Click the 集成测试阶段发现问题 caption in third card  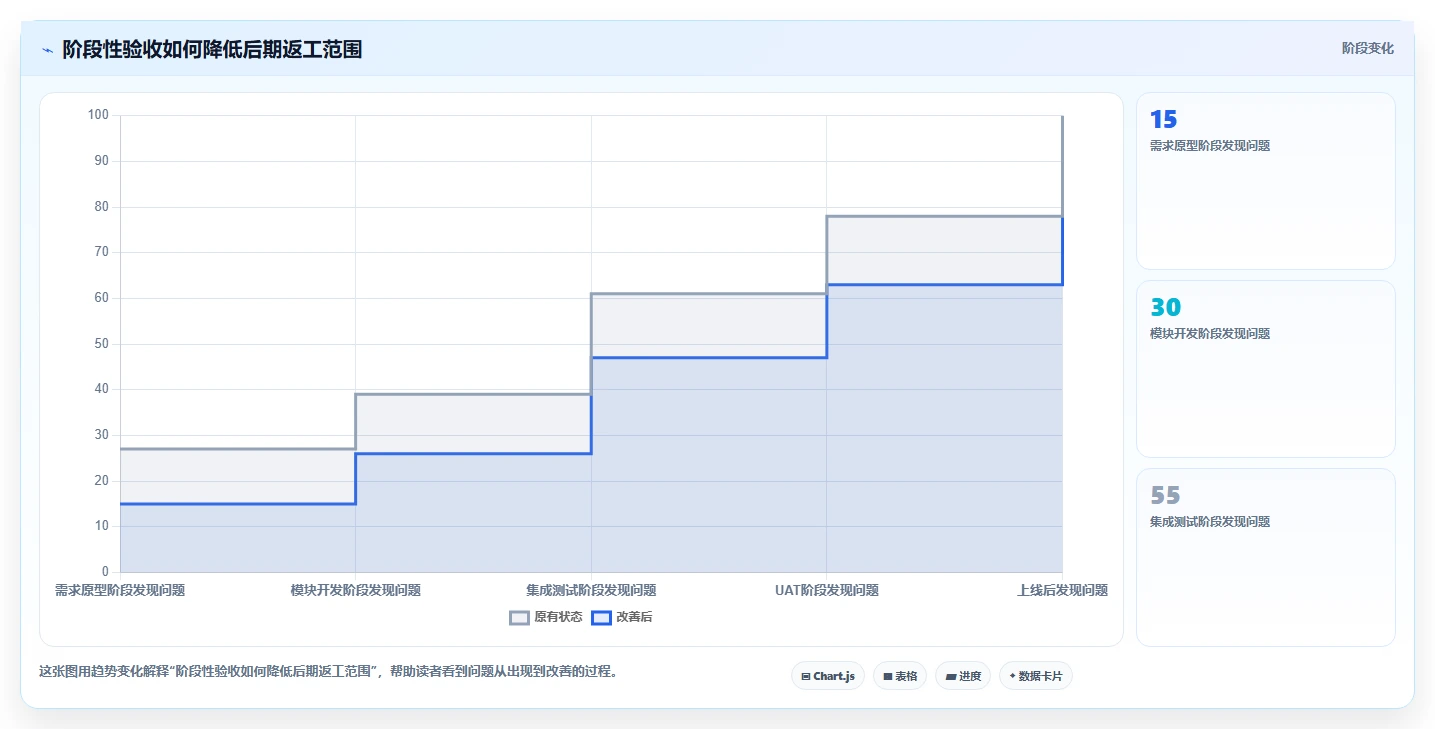[x=1210, y=522]
